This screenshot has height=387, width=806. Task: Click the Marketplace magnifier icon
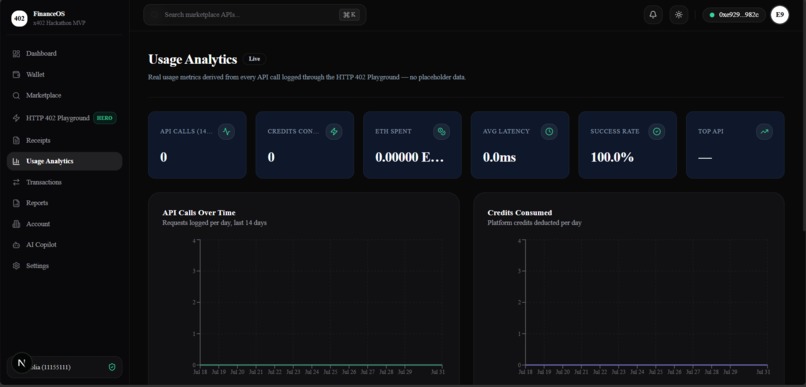pyautogui.click(x=16, y=96)
